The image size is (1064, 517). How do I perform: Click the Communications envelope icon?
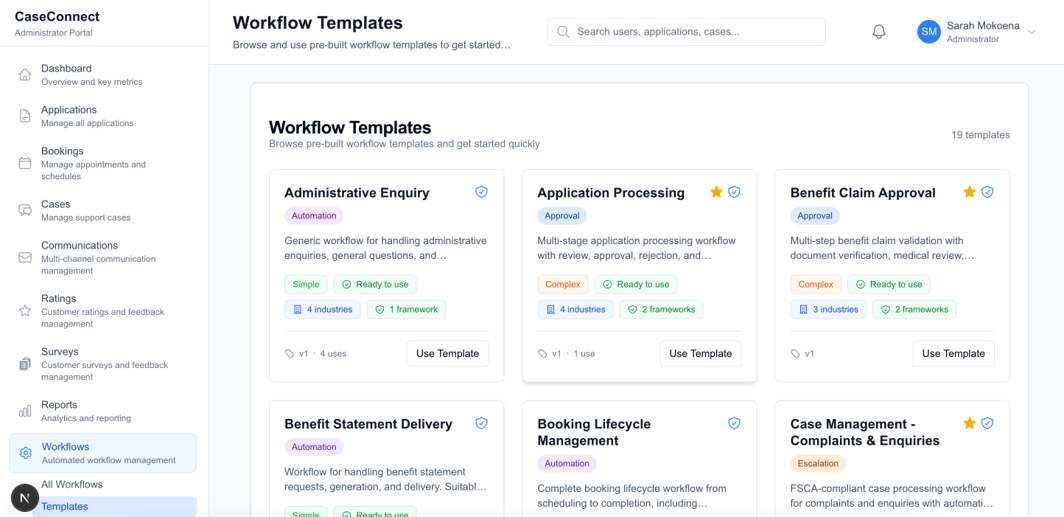click(x=25, y=258)
